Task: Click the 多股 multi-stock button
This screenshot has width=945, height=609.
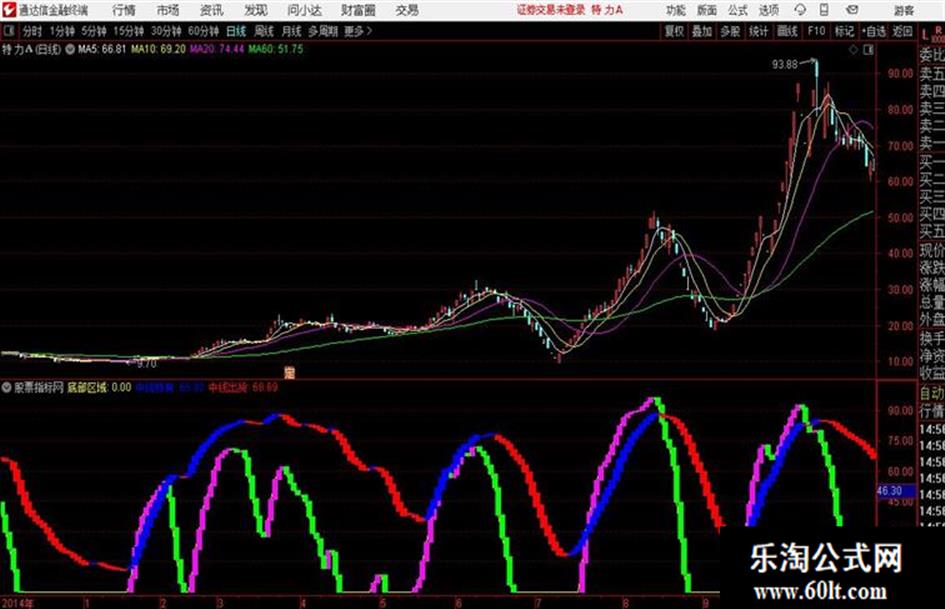Action: point(730,31)
